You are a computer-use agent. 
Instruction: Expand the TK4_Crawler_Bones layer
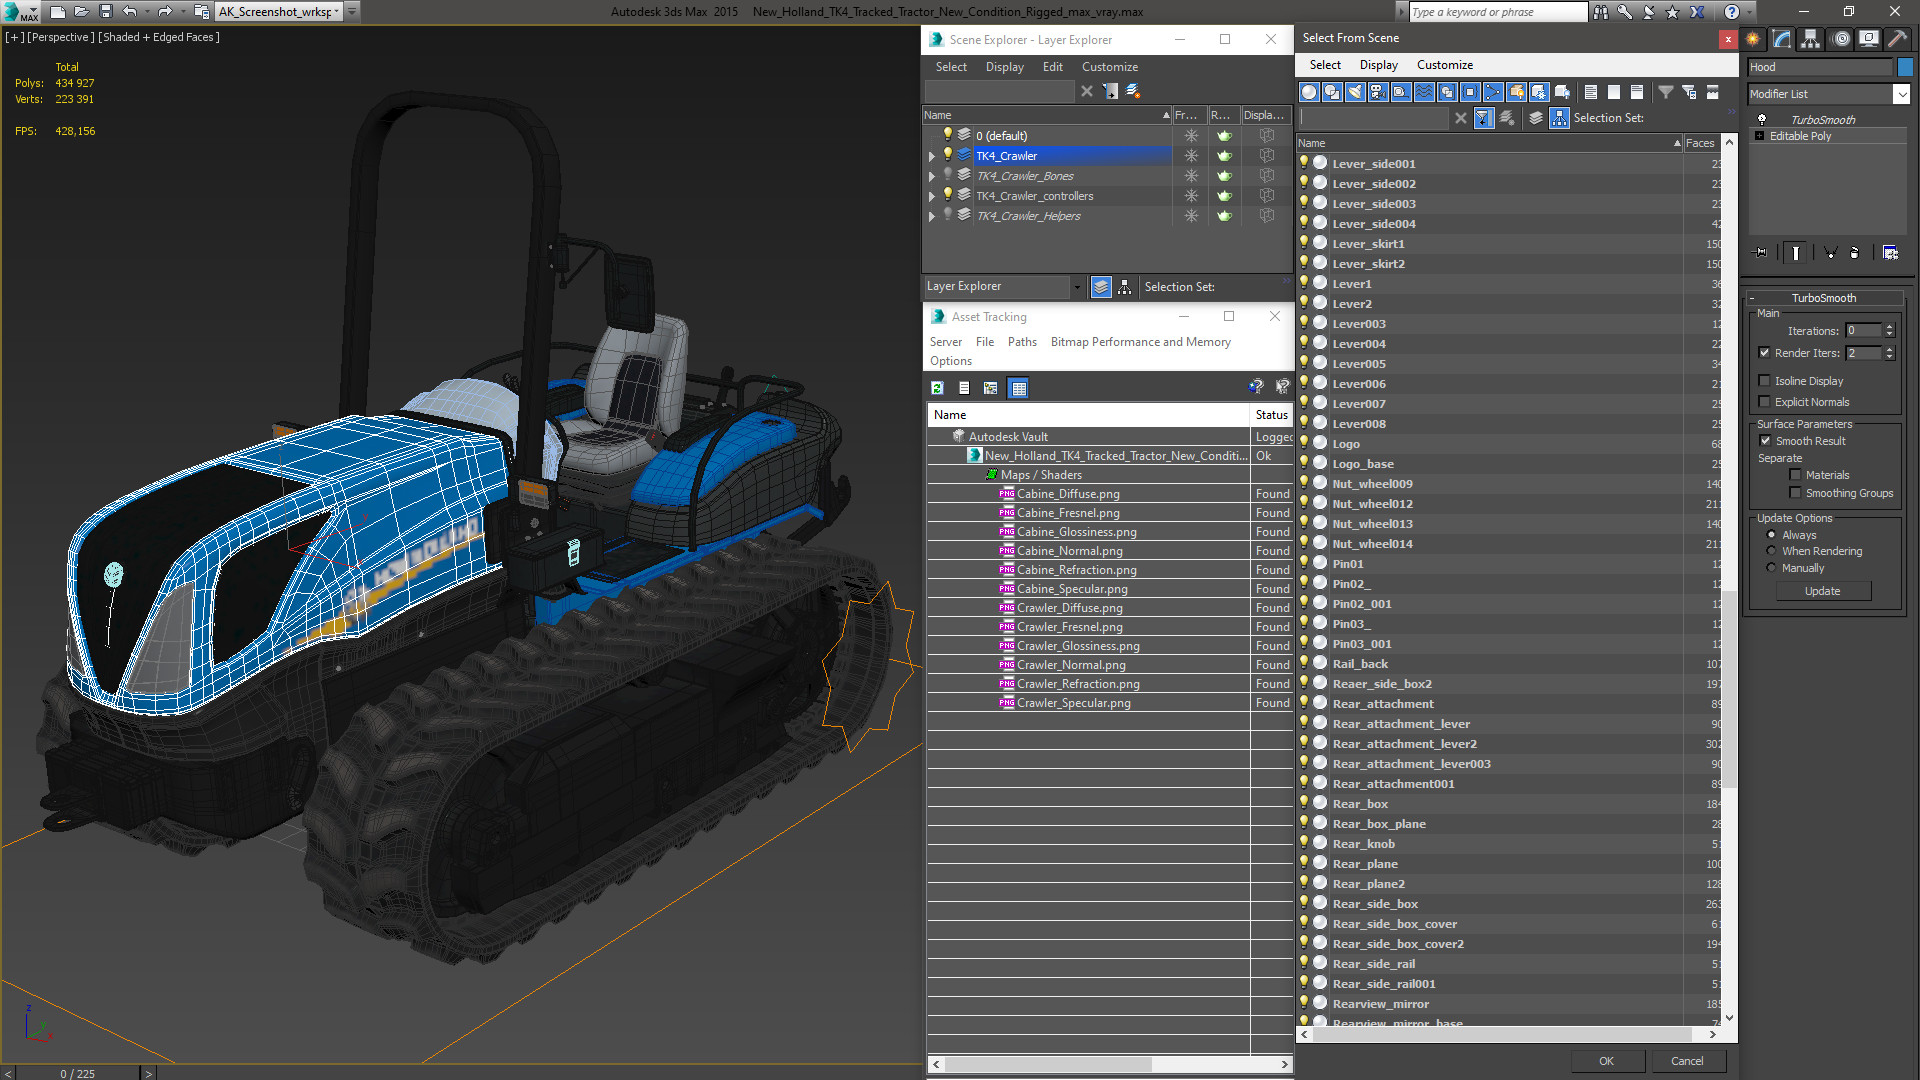click(932, 176)
